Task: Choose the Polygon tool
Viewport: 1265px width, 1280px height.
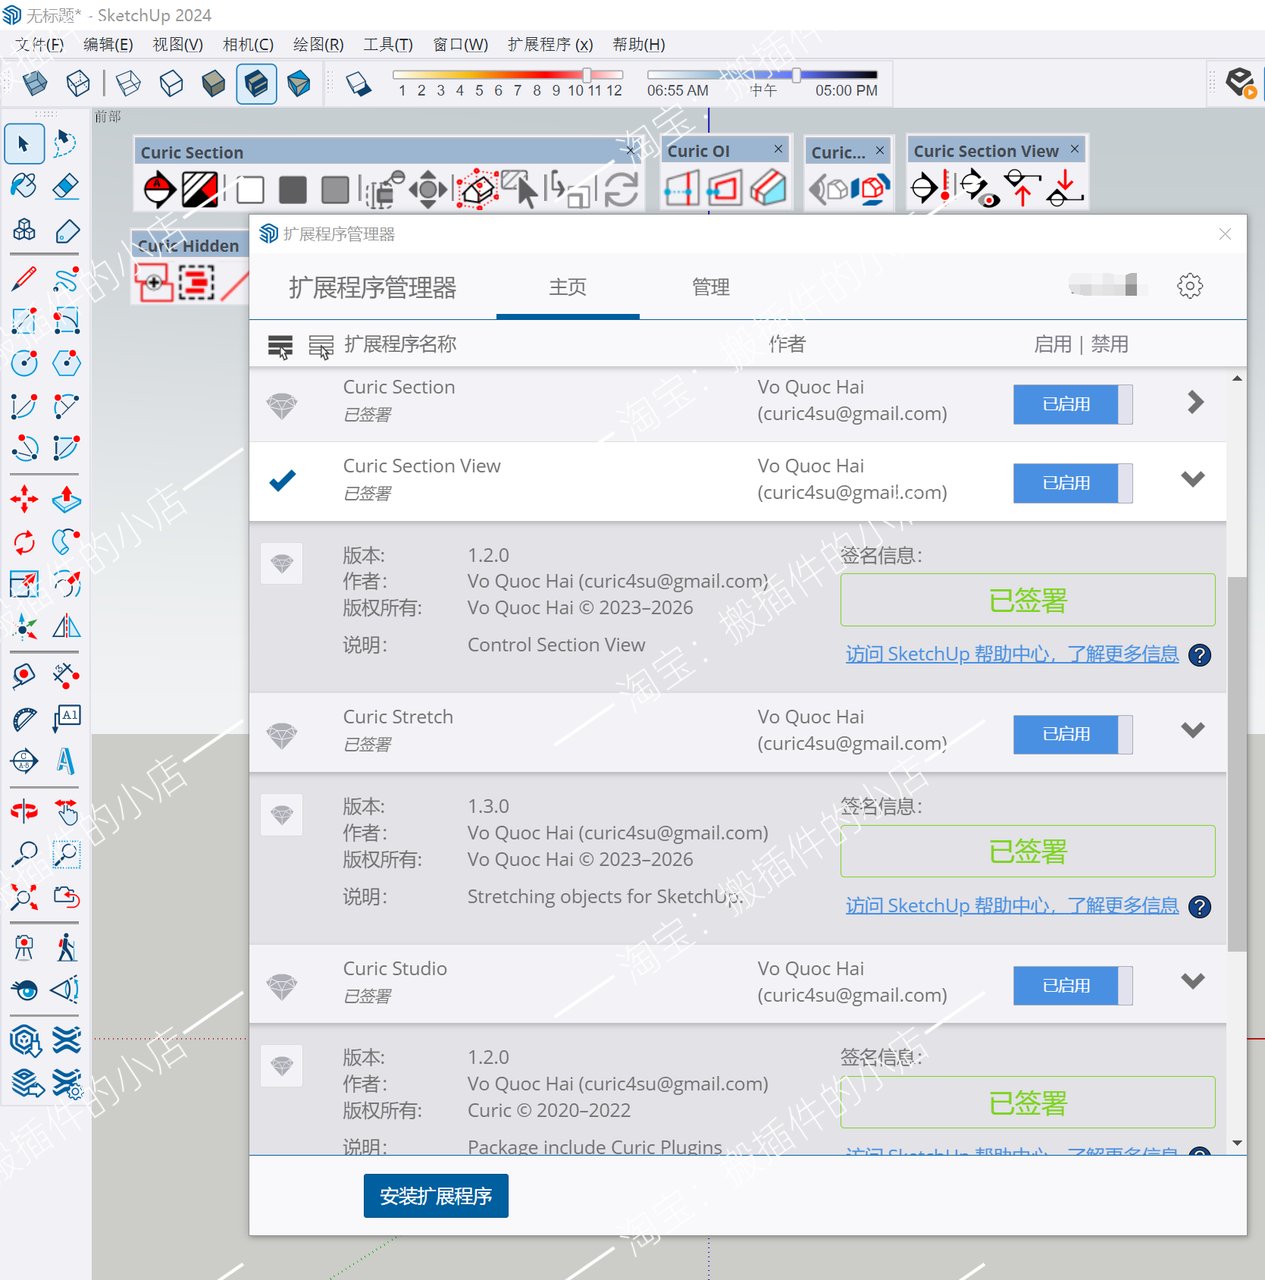Action: click(x=66, y=363)
